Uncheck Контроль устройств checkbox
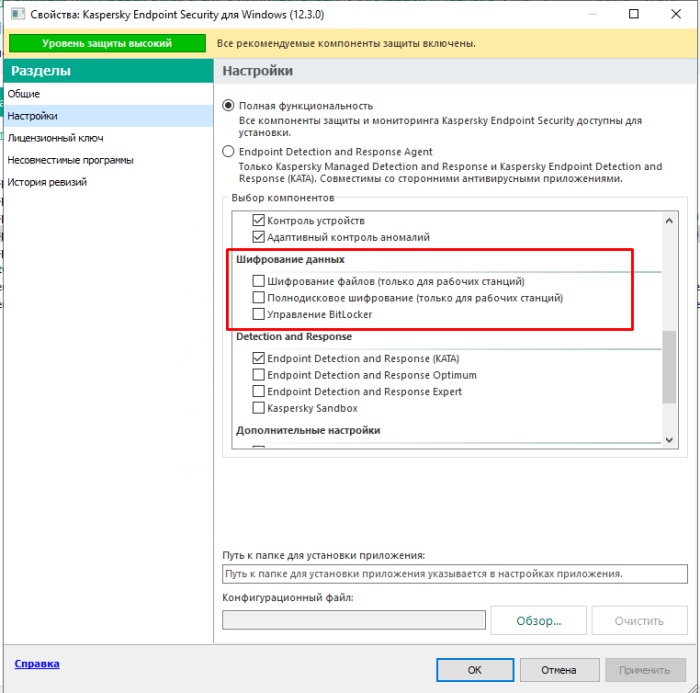 pos(258,220)
